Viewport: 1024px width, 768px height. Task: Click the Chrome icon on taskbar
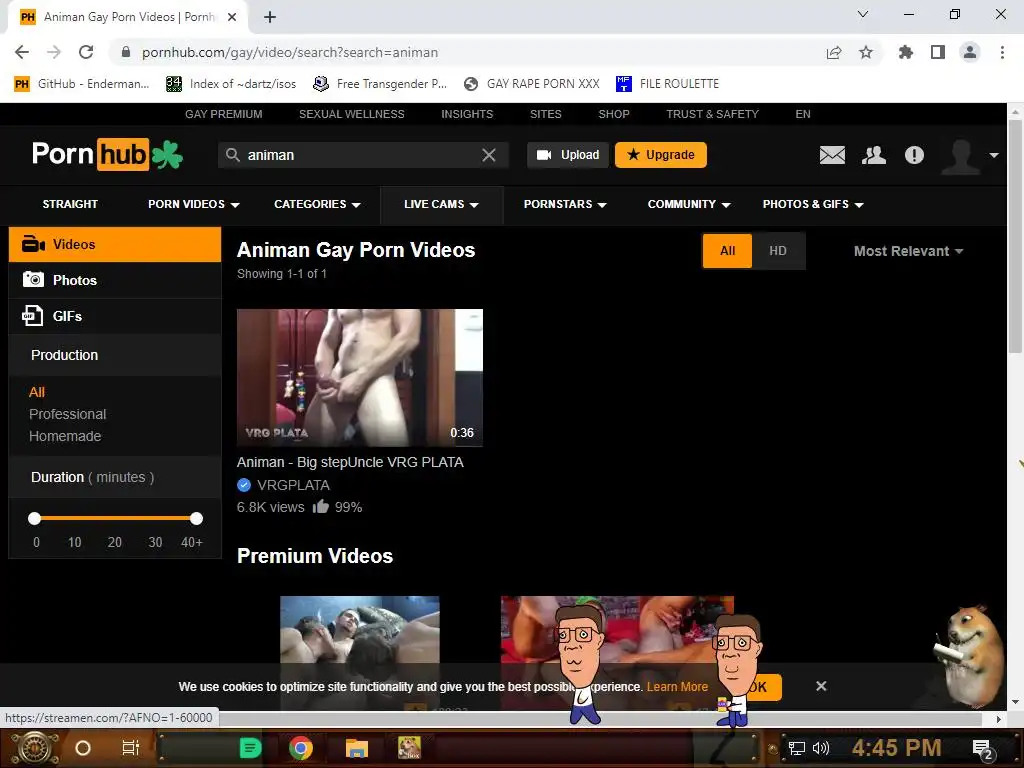301,748
